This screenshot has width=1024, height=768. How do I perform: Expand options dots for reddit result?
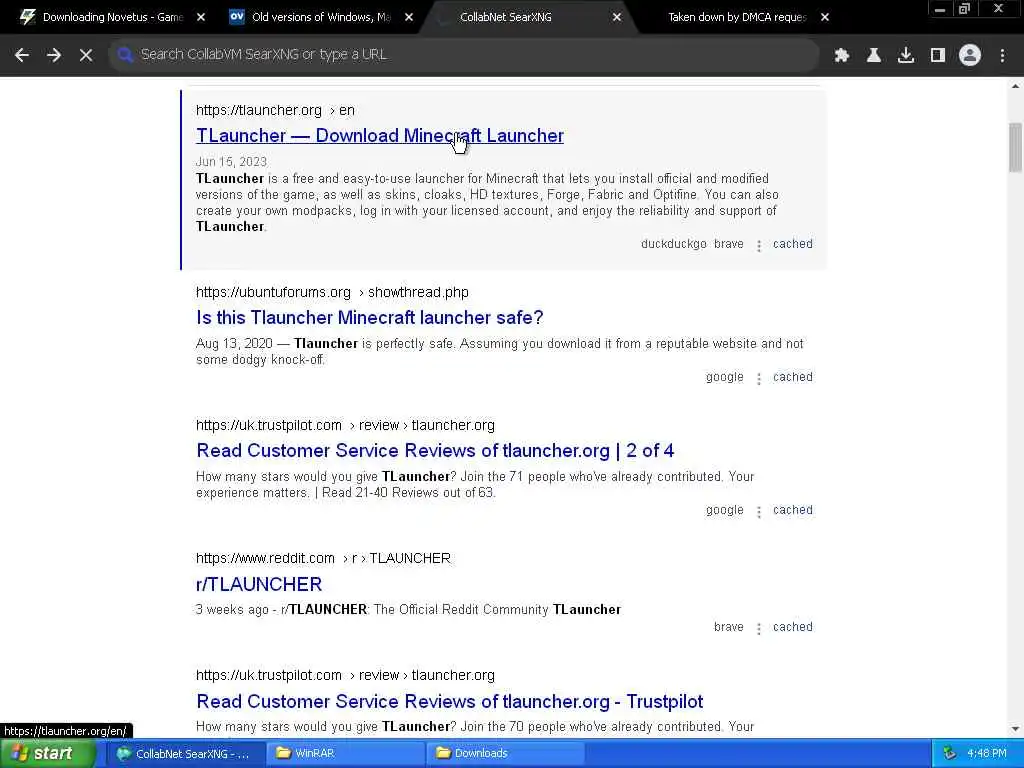tap(759, 630)
